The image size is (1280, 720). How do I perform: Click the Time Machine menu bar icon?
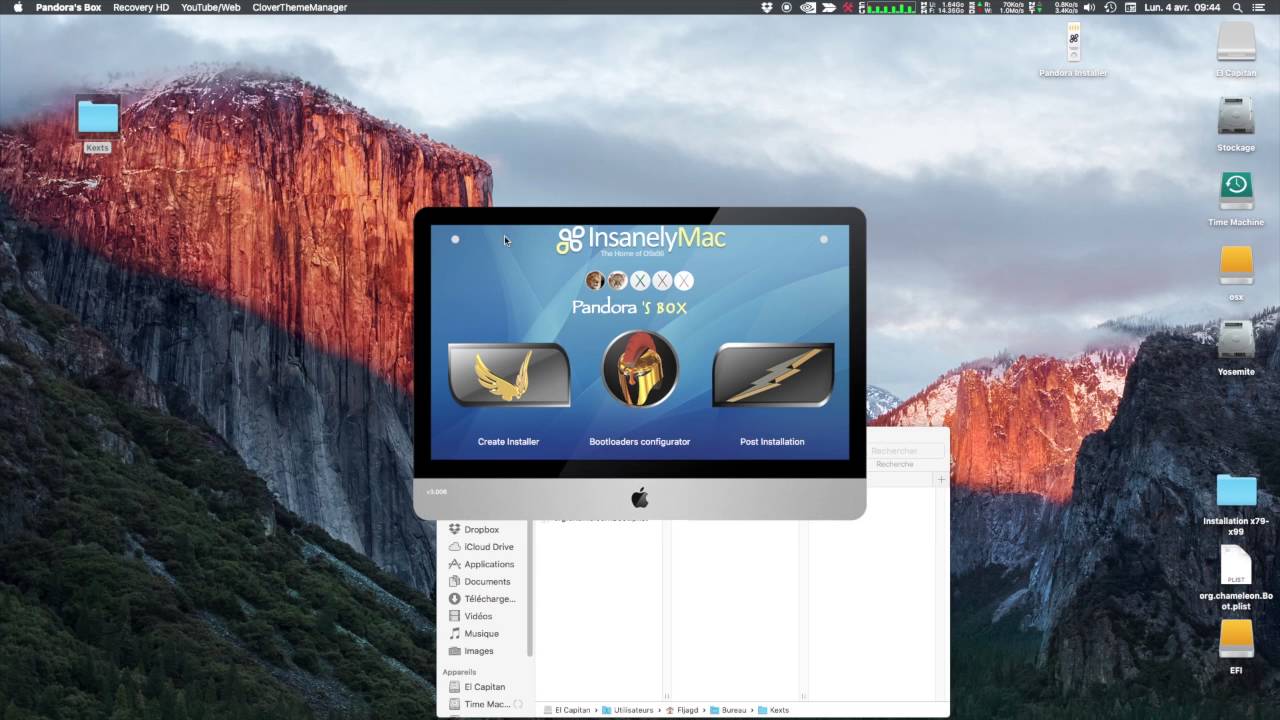pos(1110,7)
